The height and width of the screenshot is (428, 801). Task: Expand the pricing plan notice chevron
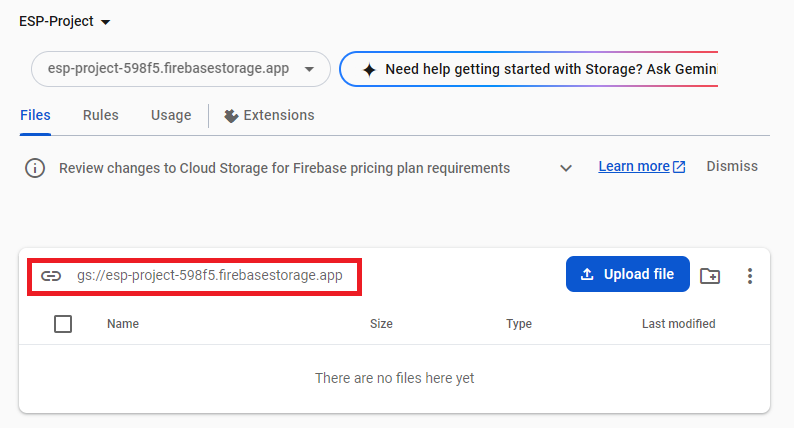(x=566, y=168)
